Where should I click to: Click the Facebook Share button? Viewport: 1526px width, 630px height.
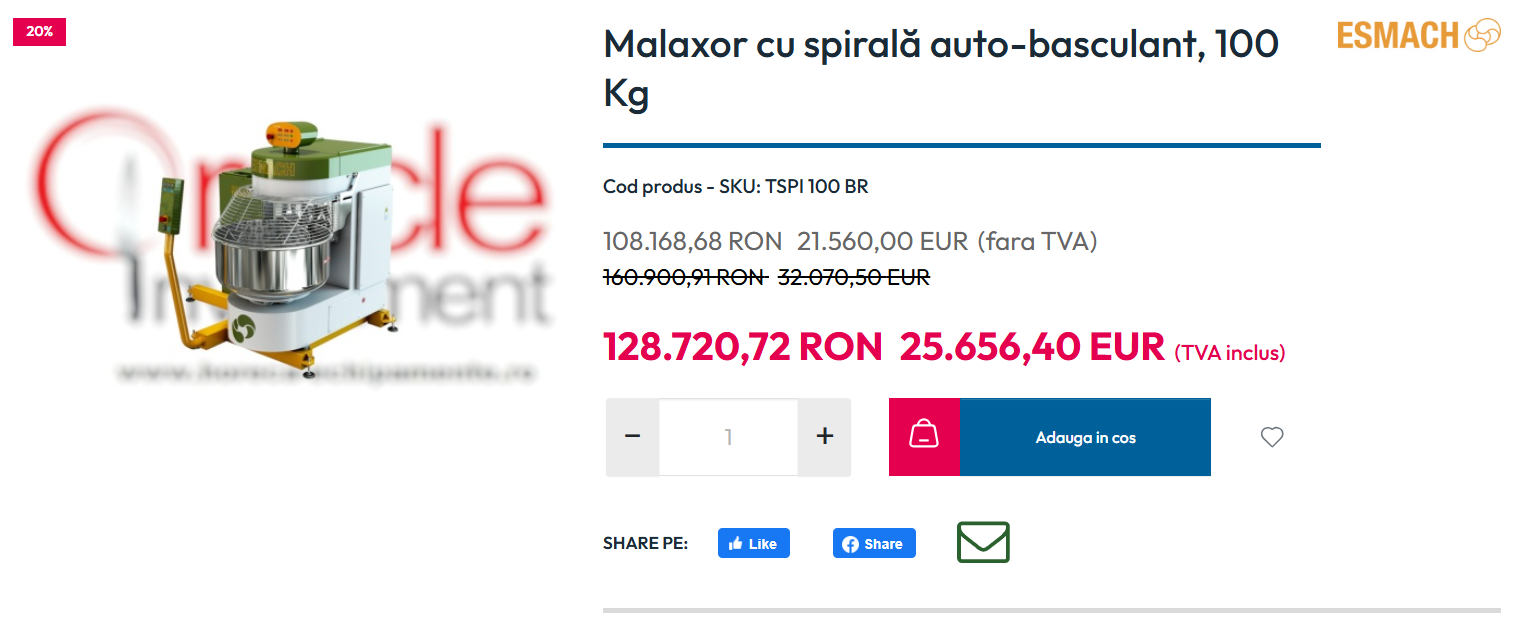click(x=874, y=544)
